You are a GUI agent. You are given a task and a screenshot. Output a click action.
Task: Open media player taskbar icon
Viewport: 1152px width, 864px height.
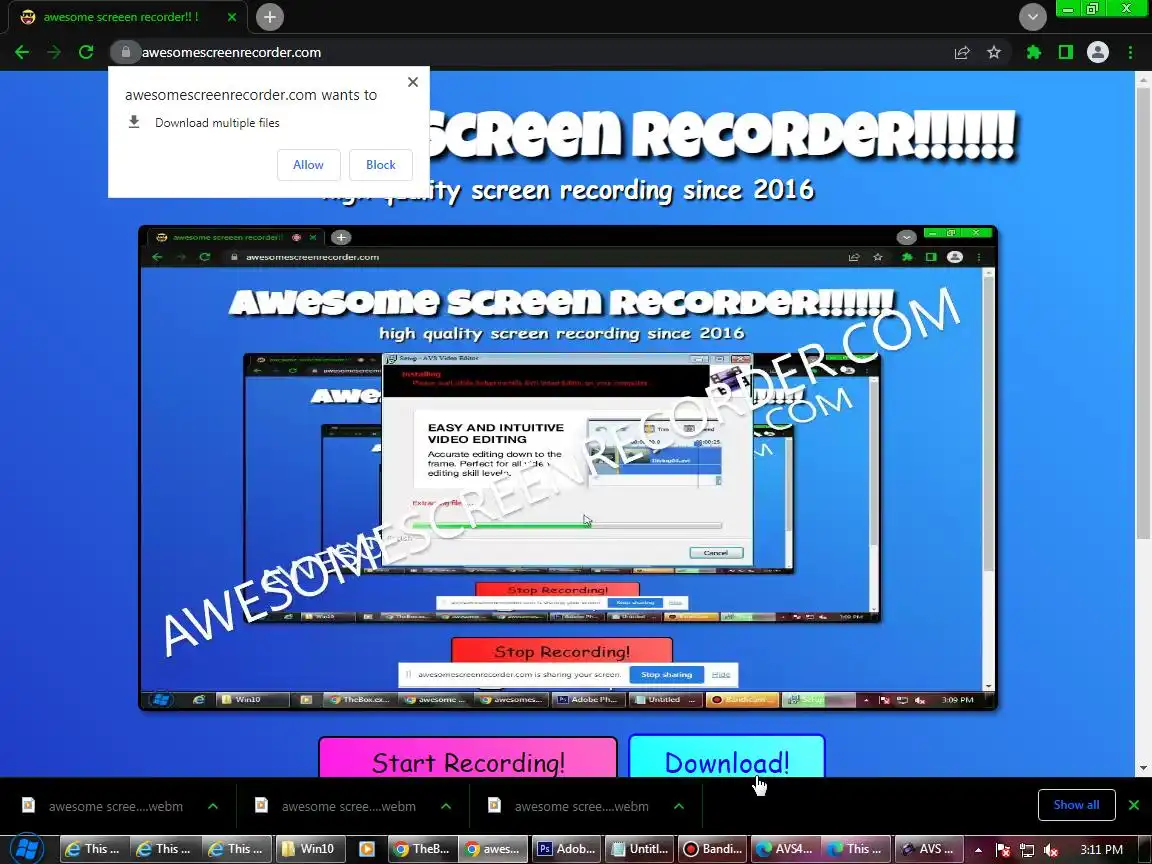[367, 849]
